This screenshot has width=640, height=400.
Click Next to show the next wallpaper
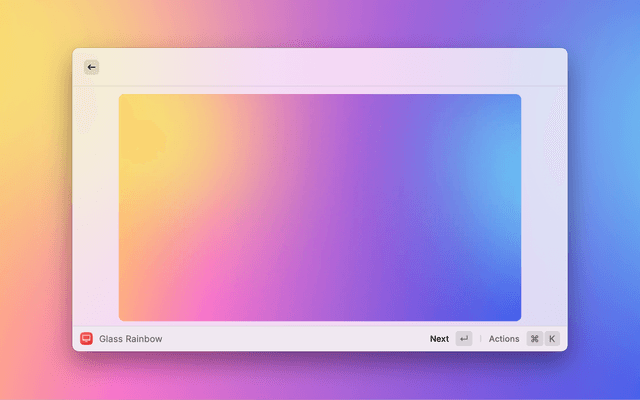click(x=439, y=339)
